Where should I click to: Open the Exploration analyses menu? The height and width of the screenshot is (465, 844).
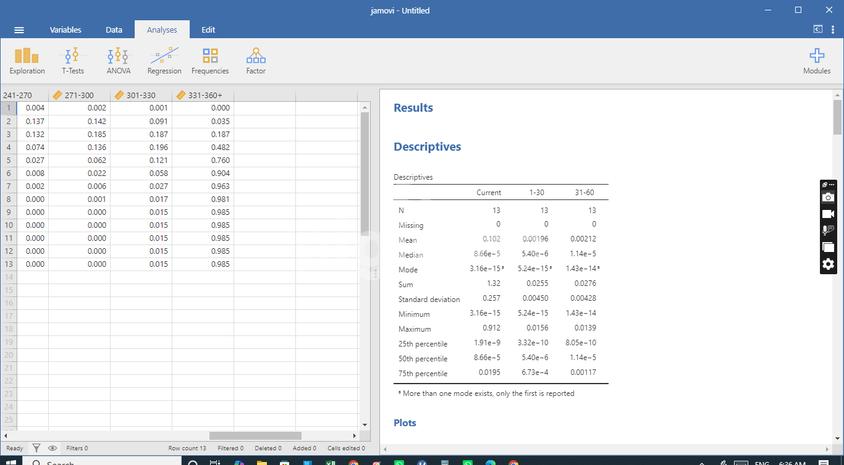click(27, 60)
